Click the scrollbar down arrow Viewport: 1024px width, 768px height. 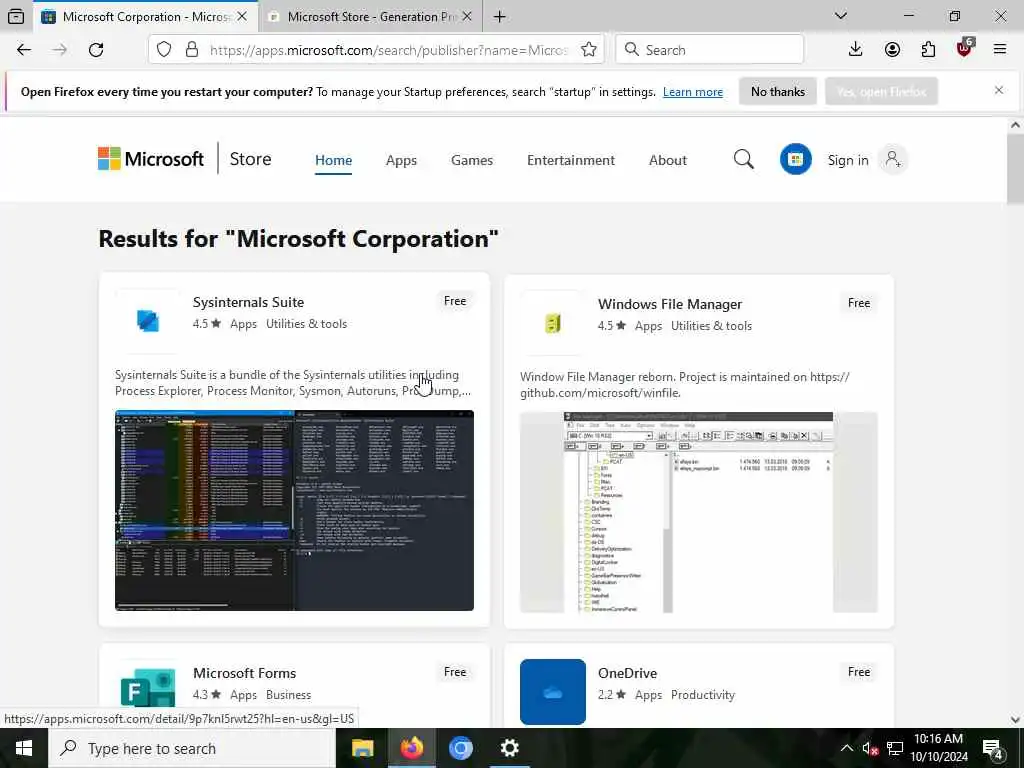(x=1015, y=720)
